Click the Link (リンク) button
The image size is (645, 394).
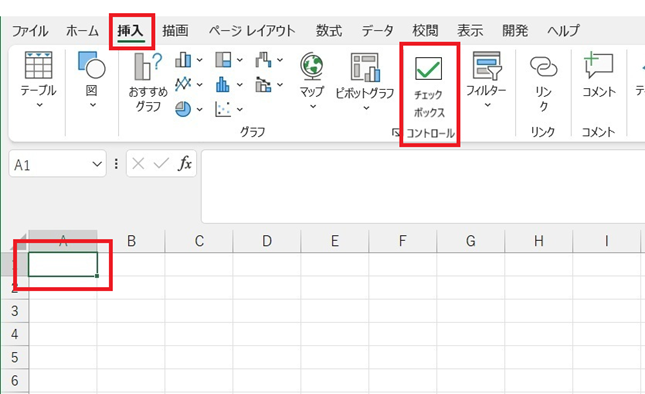543,82
